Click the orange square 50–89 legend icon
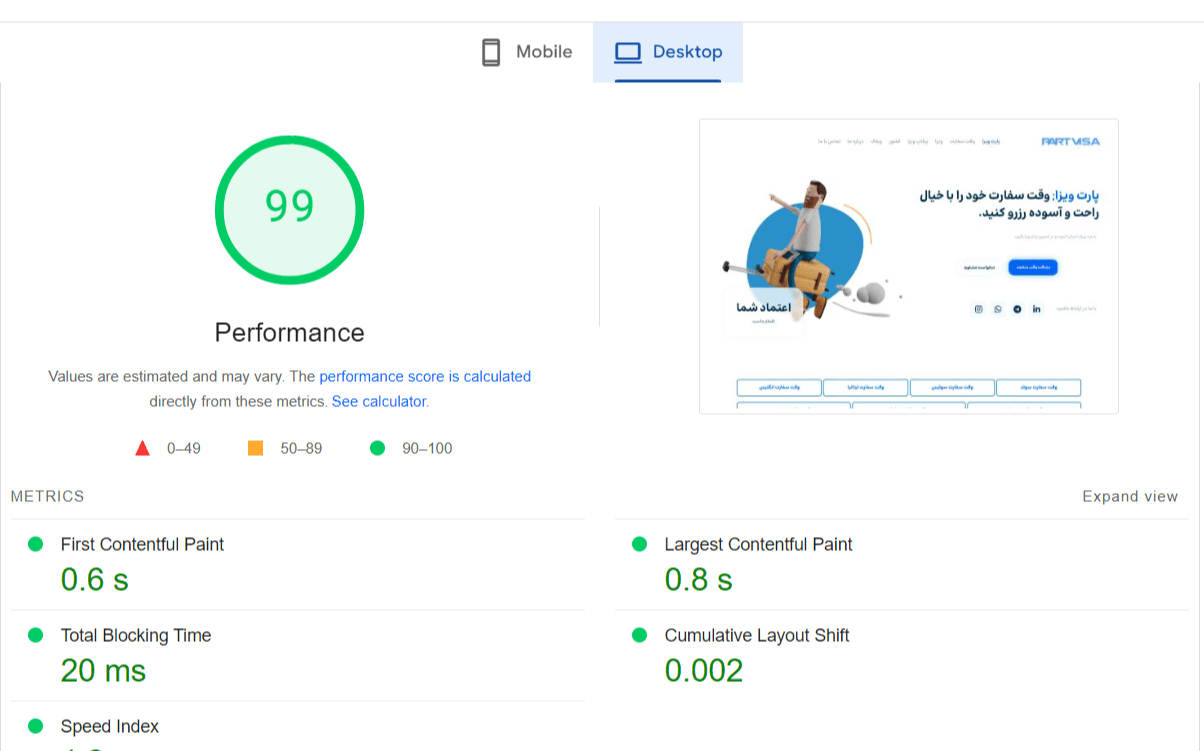The height and width of the screenshot is (751, 1204). [255, 449]
